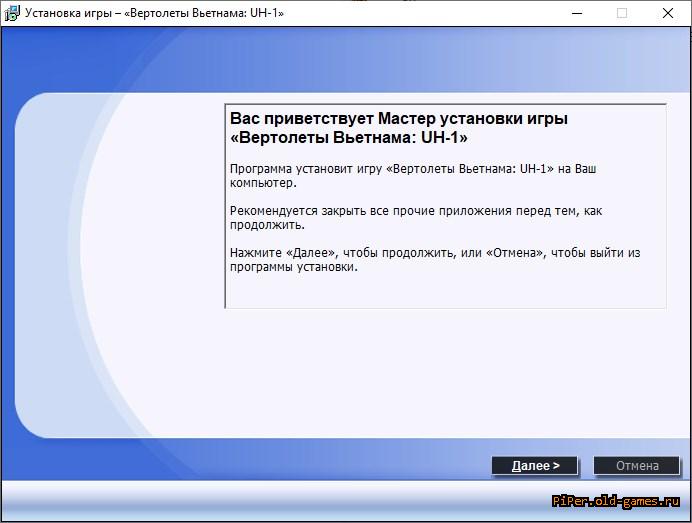Viewport: 692px width, 523px height.
Task: Click the «Отмена» button to exit setup
Action: click(636, 465)
